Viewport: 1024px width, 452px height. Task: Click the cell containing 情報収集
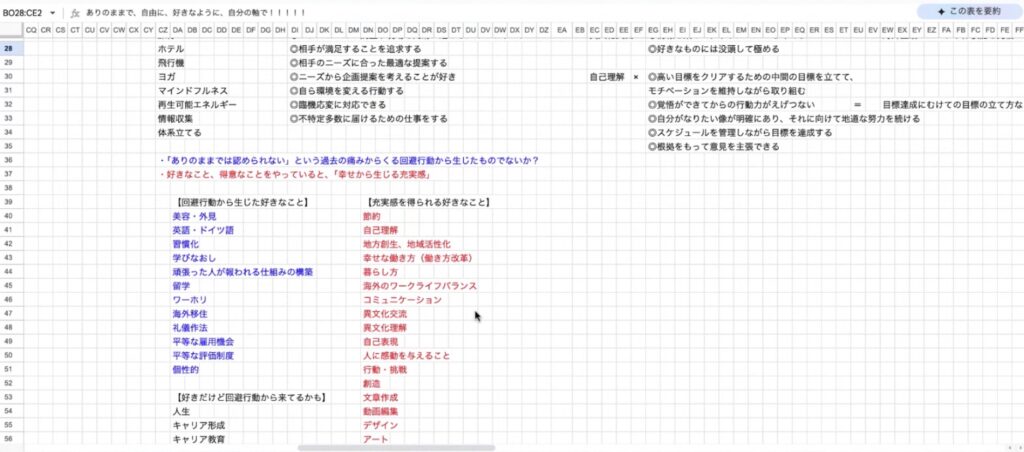(x=175, y=119)
